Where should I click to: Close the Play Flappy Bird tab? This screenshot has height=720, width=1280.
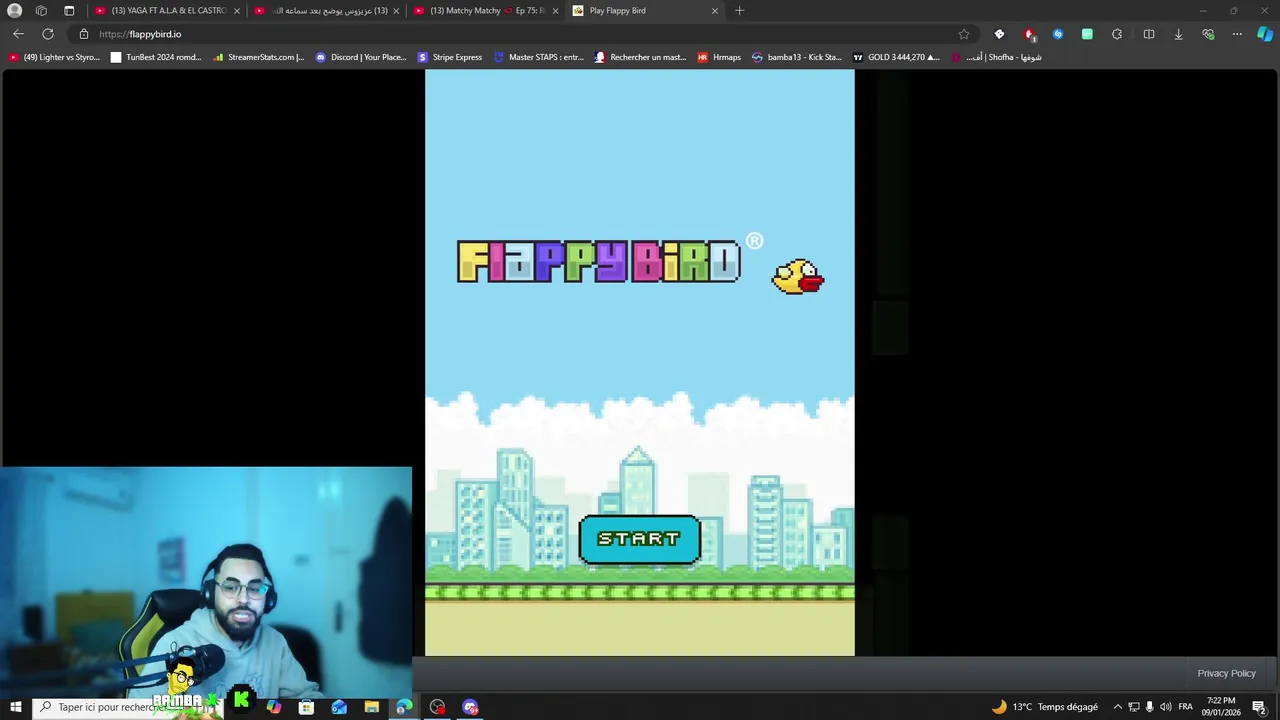click(715, 10)
